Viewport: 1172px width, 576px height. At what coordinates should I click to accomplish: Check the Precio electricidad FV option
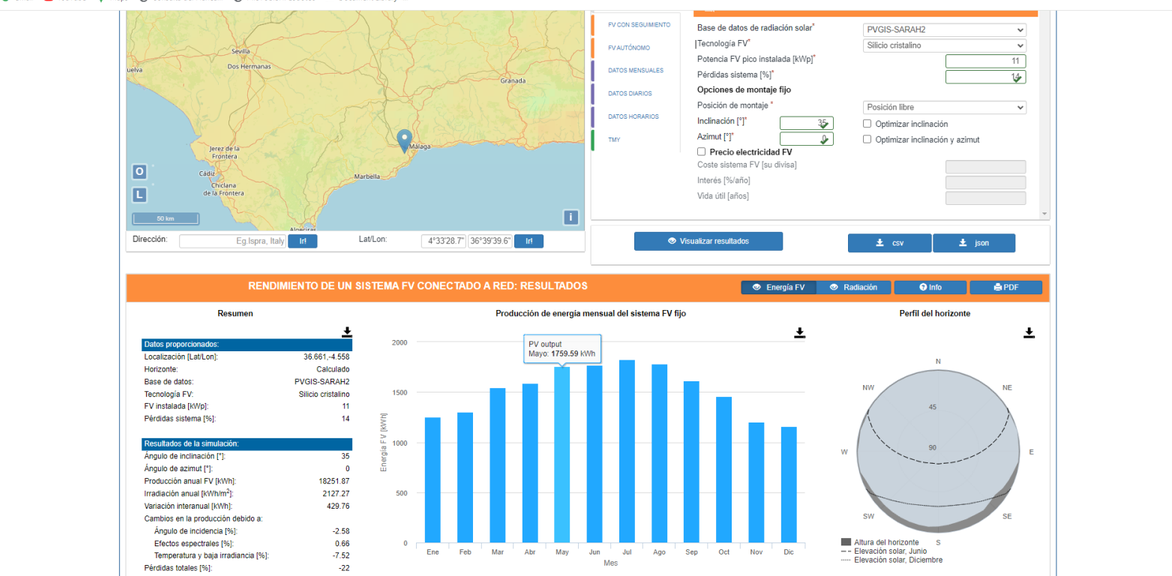(x=702, y=152)
